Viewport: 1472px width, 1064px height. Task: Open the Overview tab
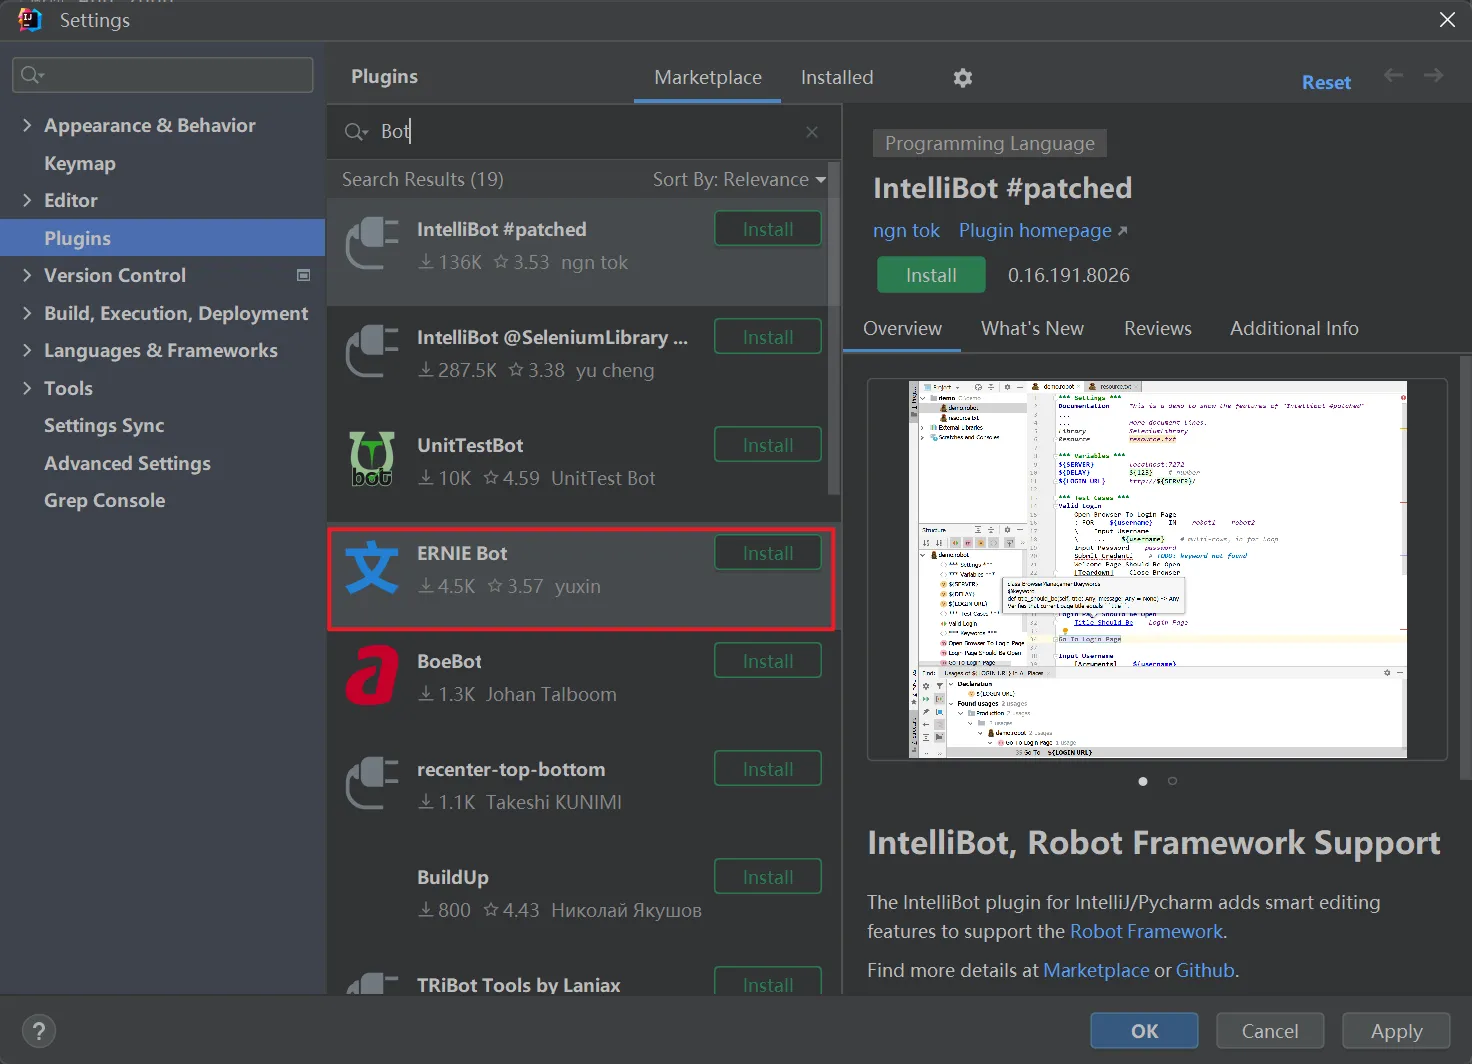coord(902,328)
